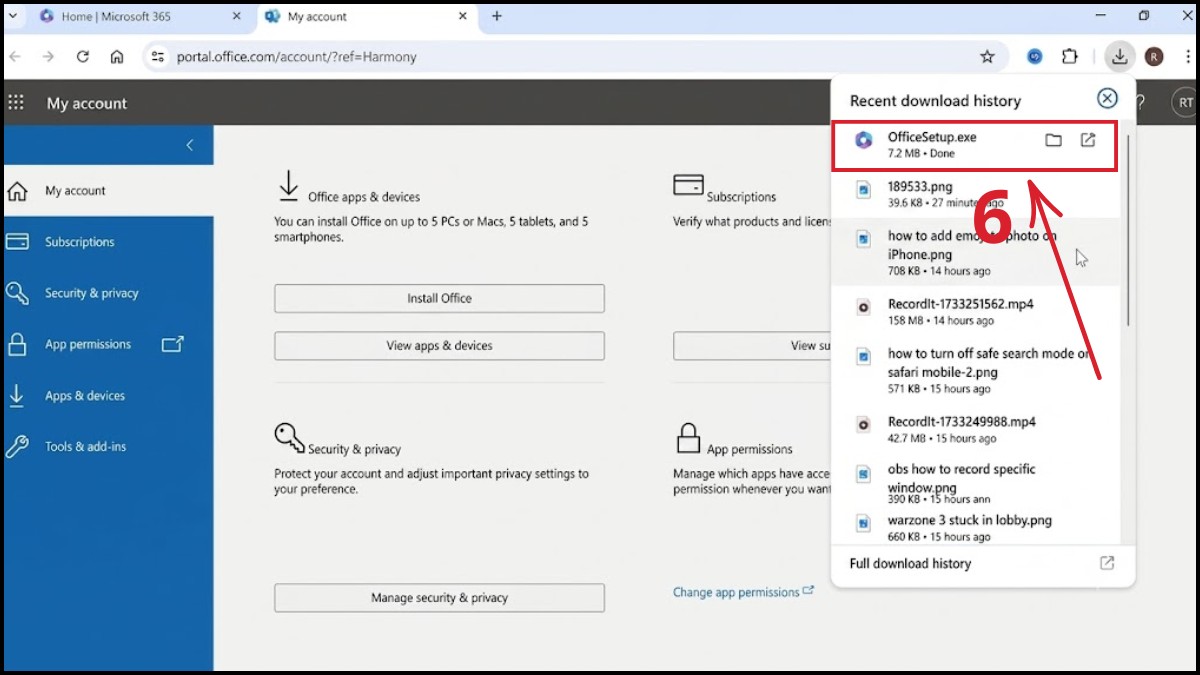Viewport: 1200px width, 675px height.
Task: Click the Office apps & devices download icon
Action: pos(288,186)
